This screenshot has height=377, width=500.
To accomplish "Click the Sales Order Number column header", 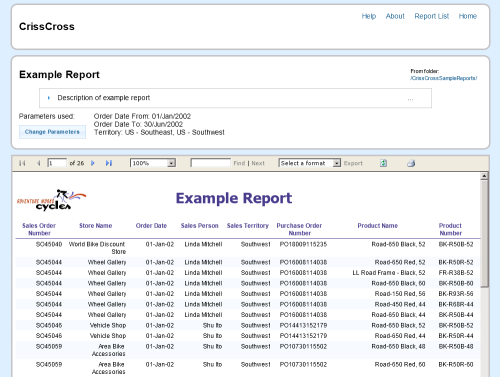I will [x=39, y=229].
